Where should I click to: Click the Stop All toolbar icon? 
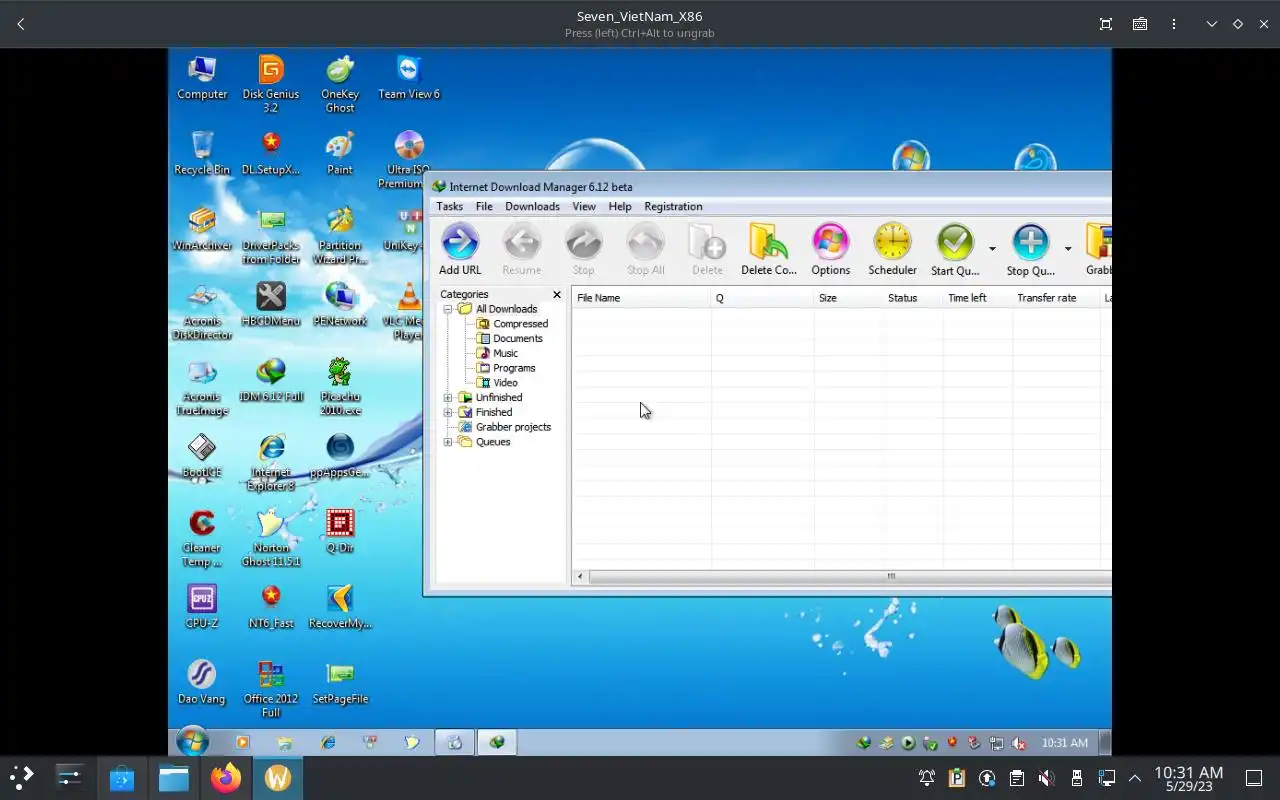pos(645,249)
